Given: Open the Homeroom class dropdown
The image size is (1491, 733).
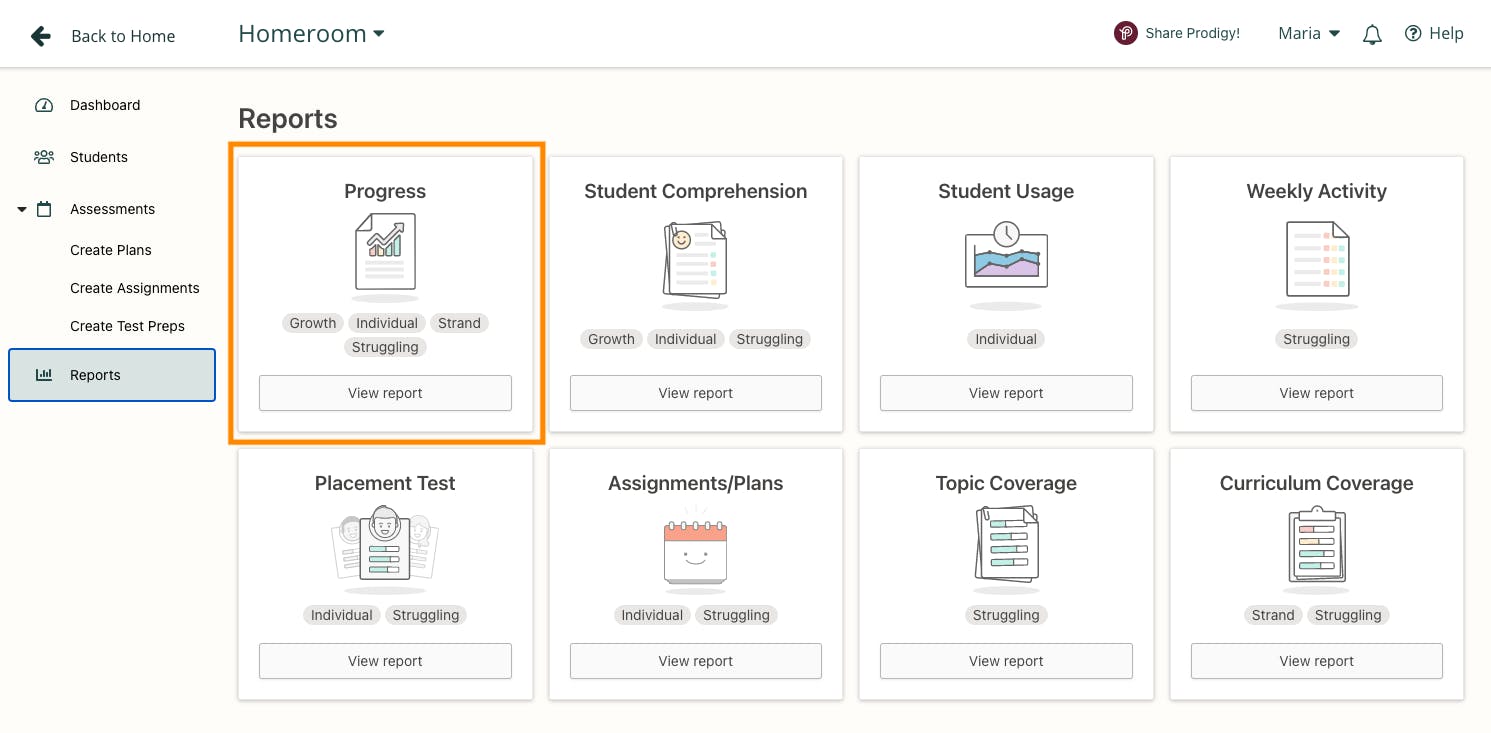Looking at the screenshot, I should (312, 34).
